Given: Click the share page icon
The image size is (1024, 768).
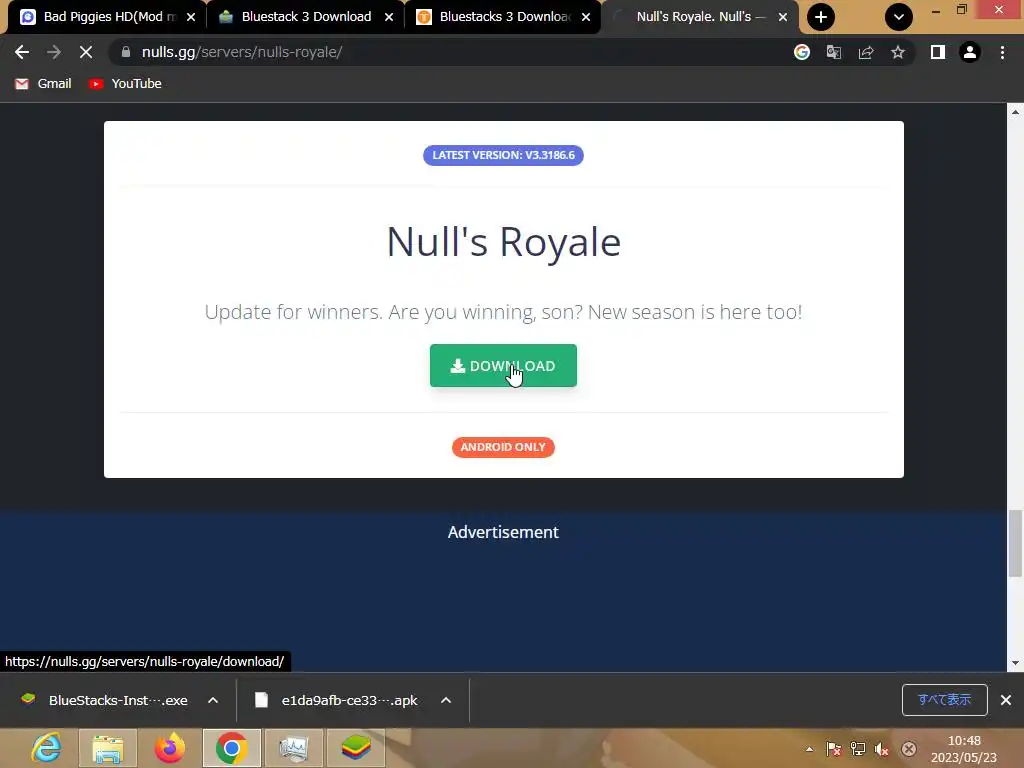Looking at the screenshot, I should click(x=866, y=52).
